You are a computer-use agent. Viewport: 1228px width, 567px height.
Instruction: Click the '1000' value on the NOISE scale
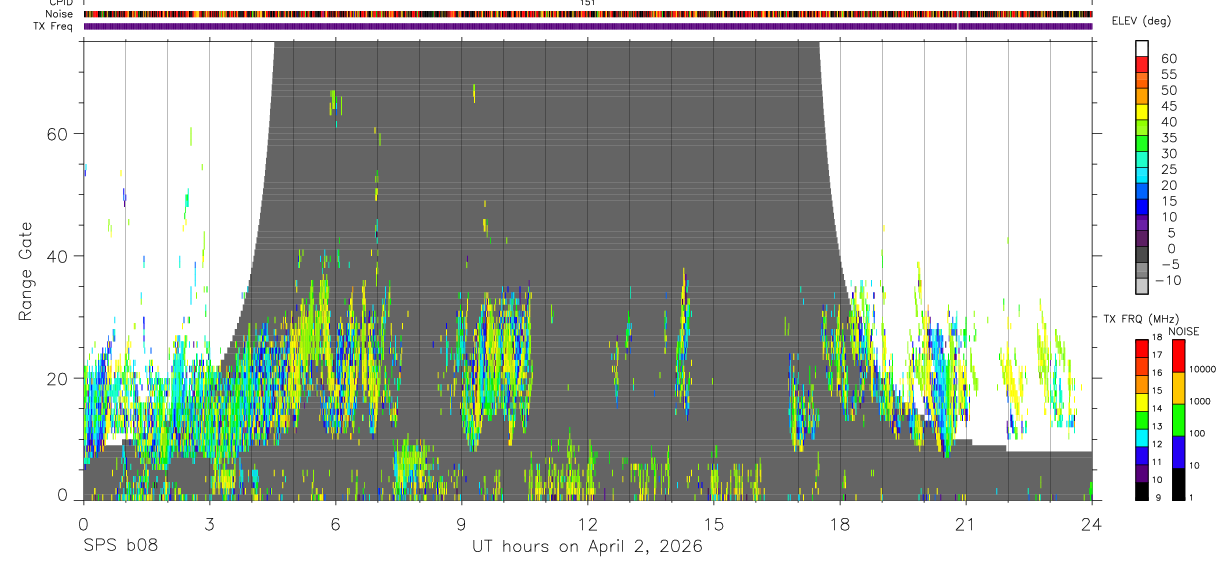point(1198,402)
